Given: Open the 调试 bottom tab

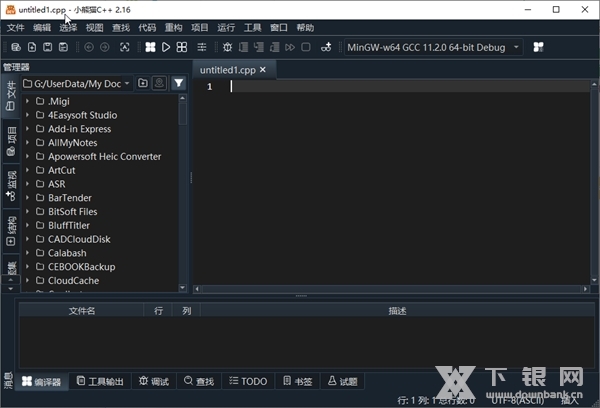Looking at the screenshot, I should point(154,381).
